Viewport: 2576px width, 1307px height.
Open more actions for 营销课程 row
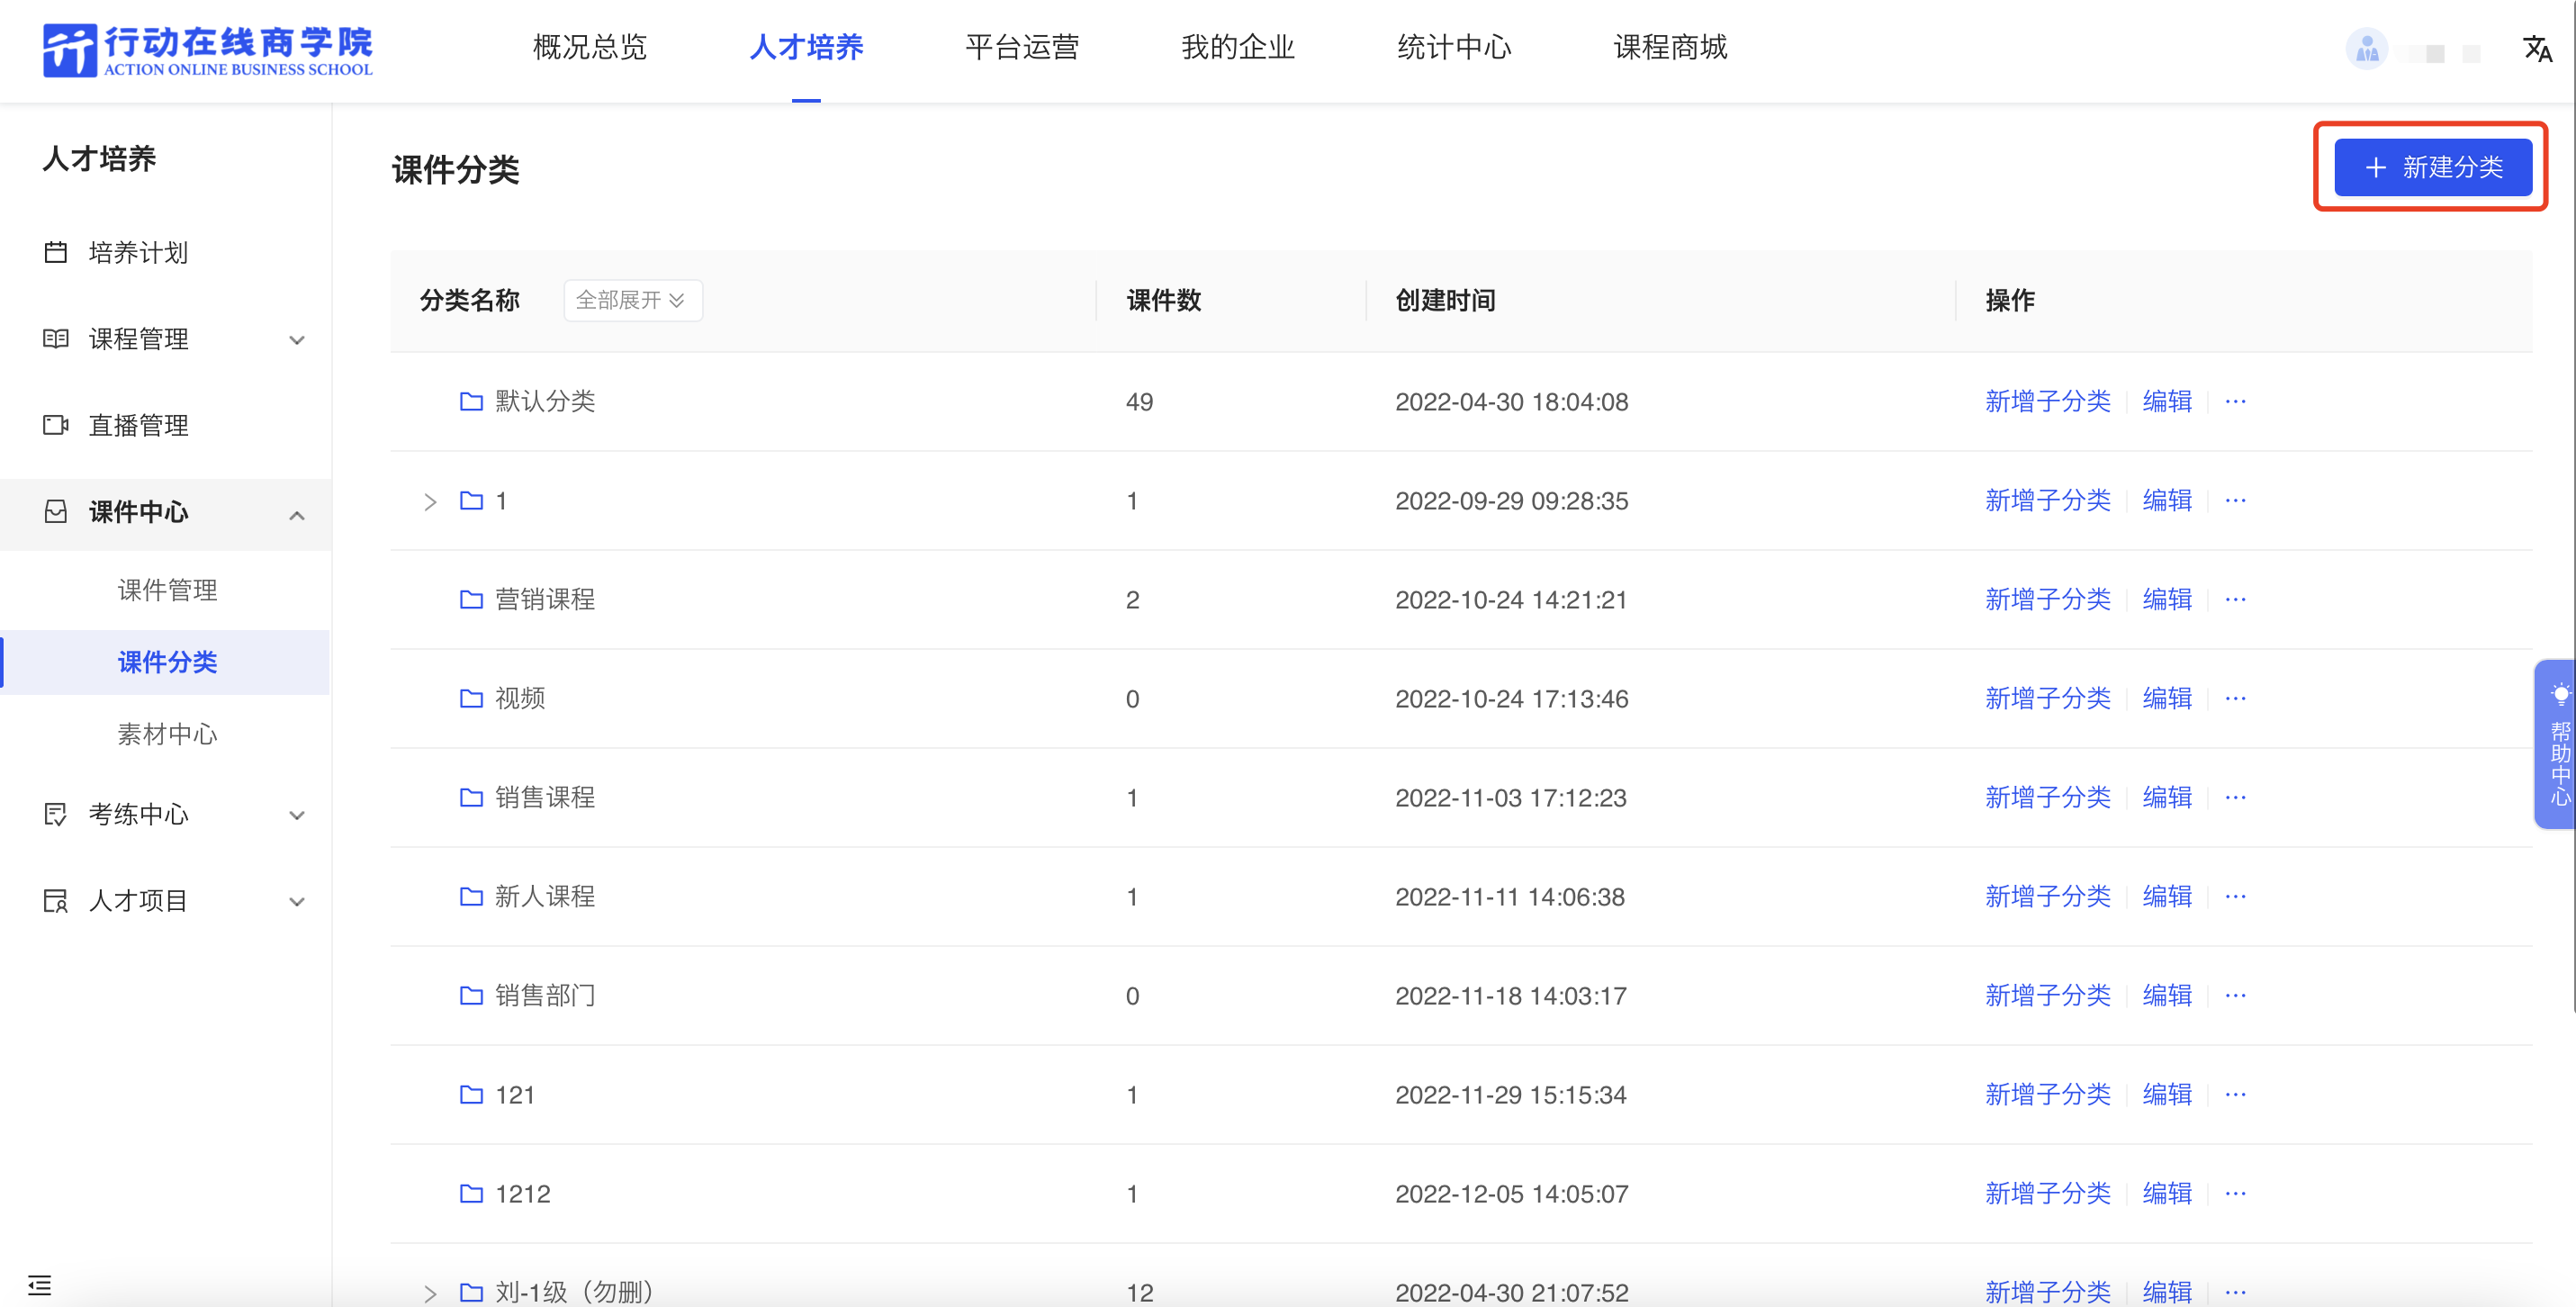point(2235,599)
